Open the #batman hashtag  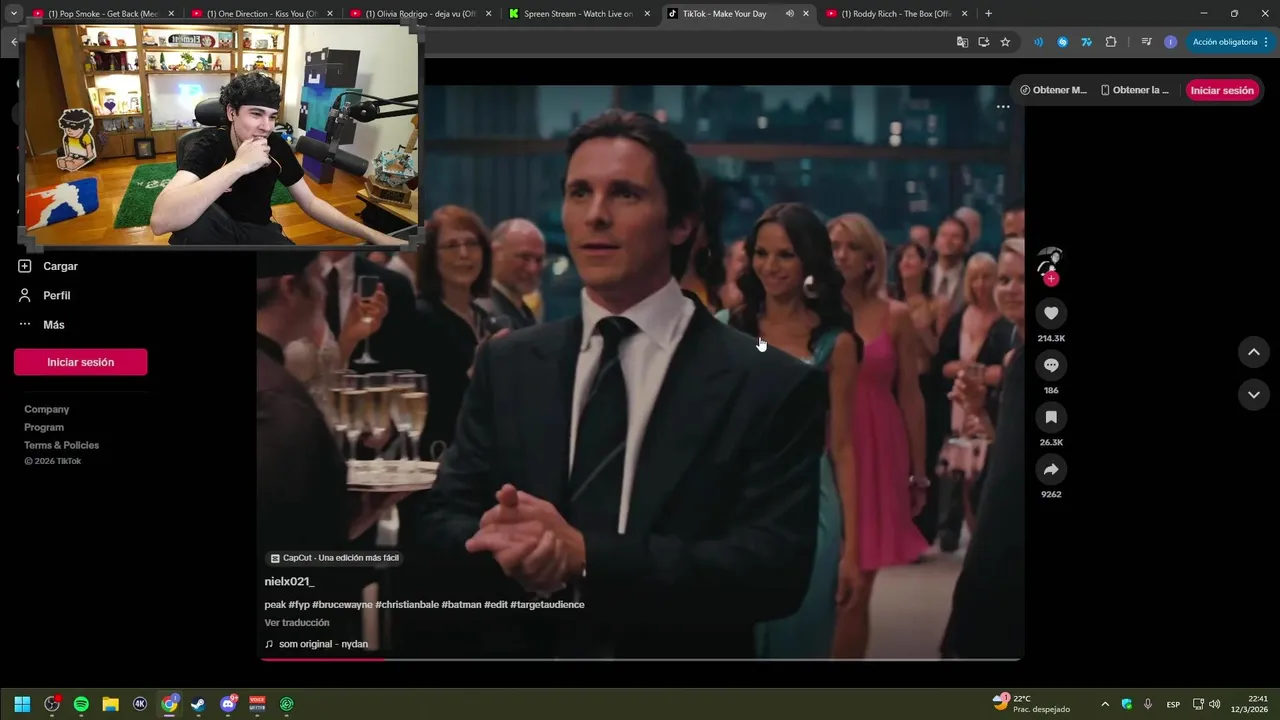pyautogui.click(x=461, y=605)
